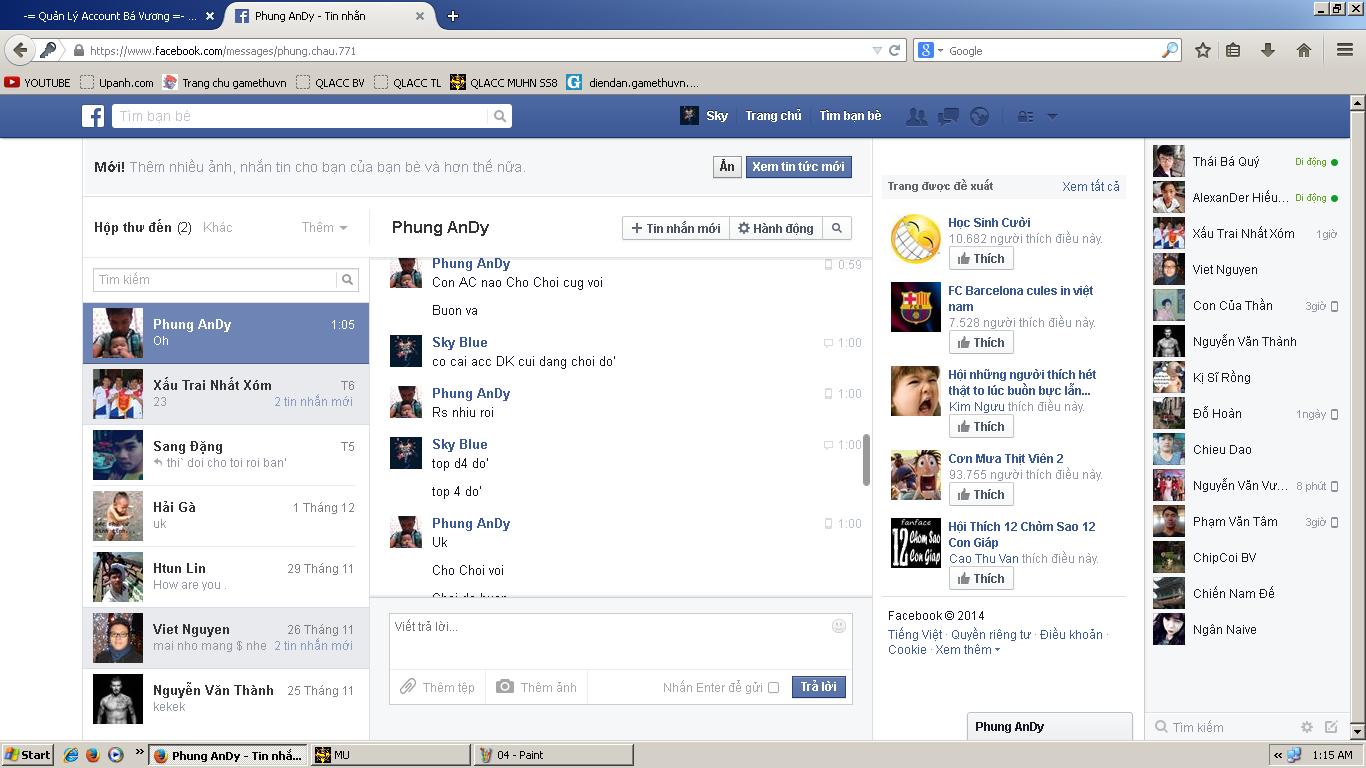Click Trang chủ in Facebook header
This screenshot has height=768, width=1366.
click(x=773, y=116)
